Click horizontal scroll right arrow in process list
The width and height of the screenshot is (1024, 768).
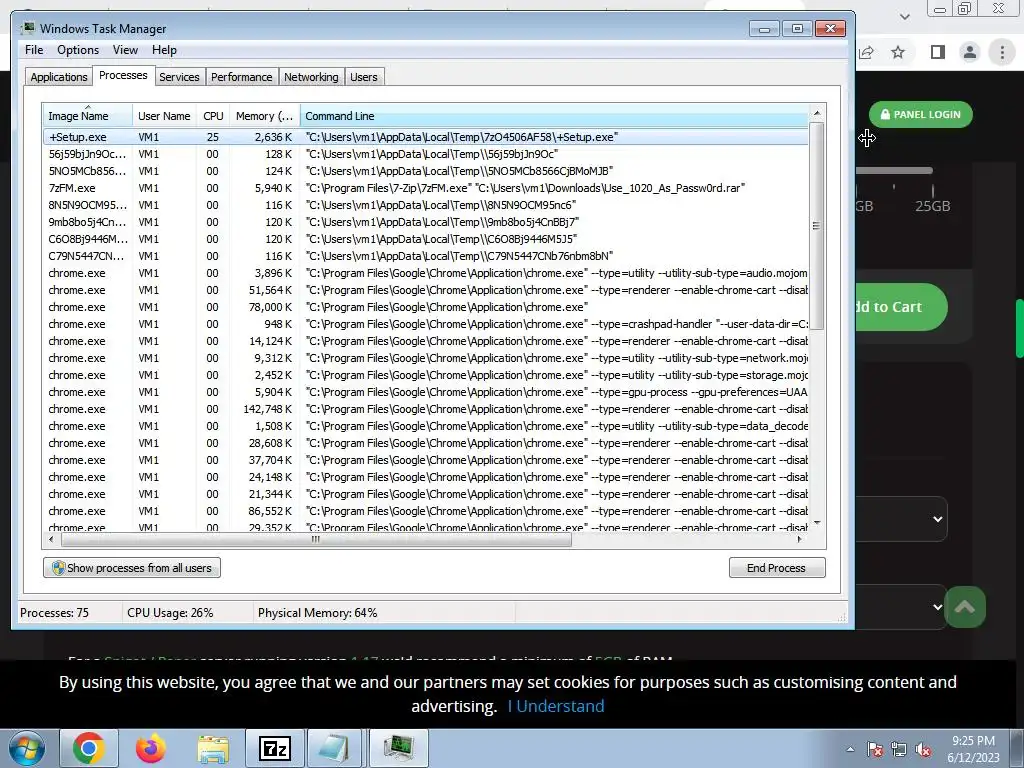pyautogui.click(x=799, y=539)
